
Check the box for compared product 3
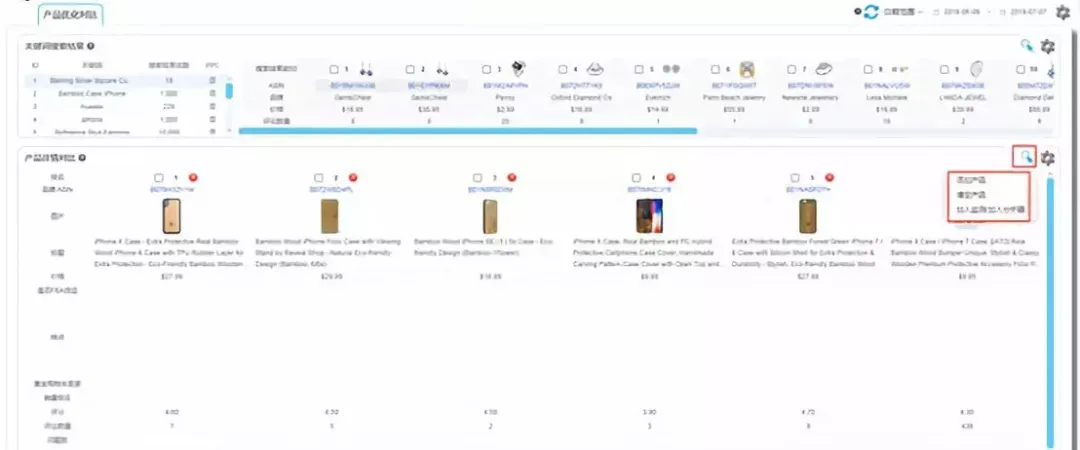click(477, 177)
